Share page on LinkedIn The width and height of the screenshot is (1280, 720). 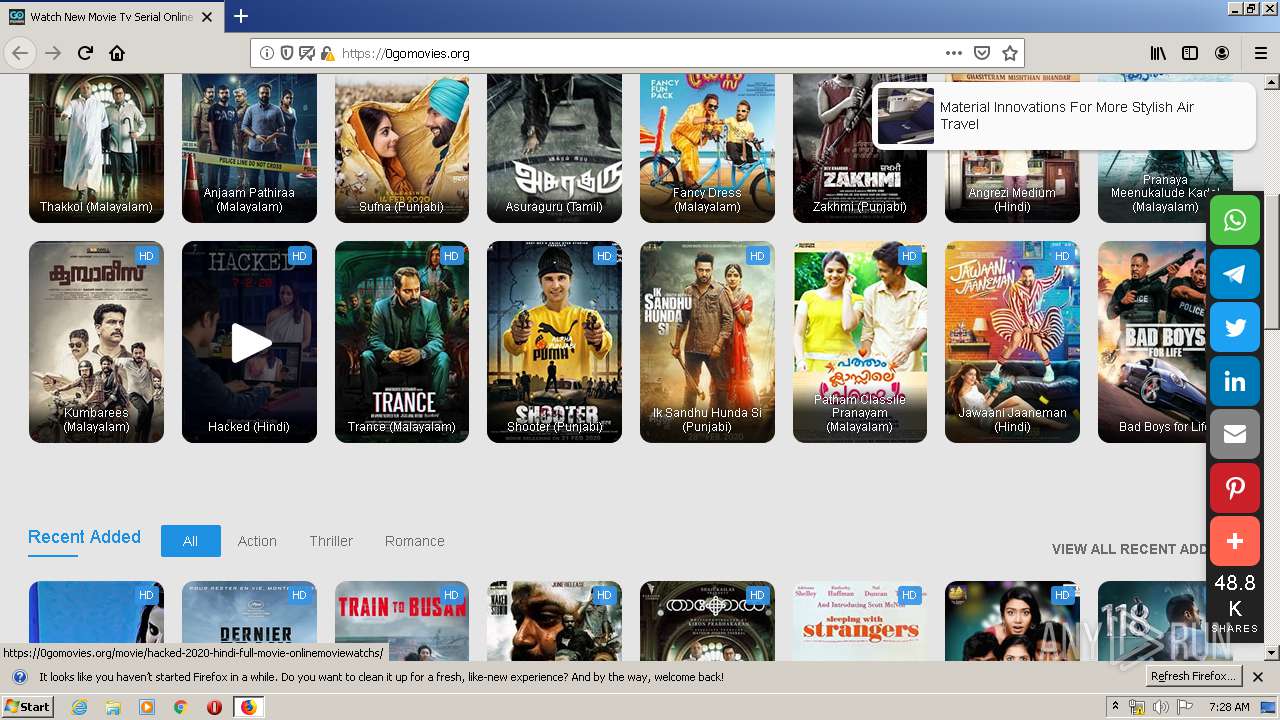click(1235, 381)
